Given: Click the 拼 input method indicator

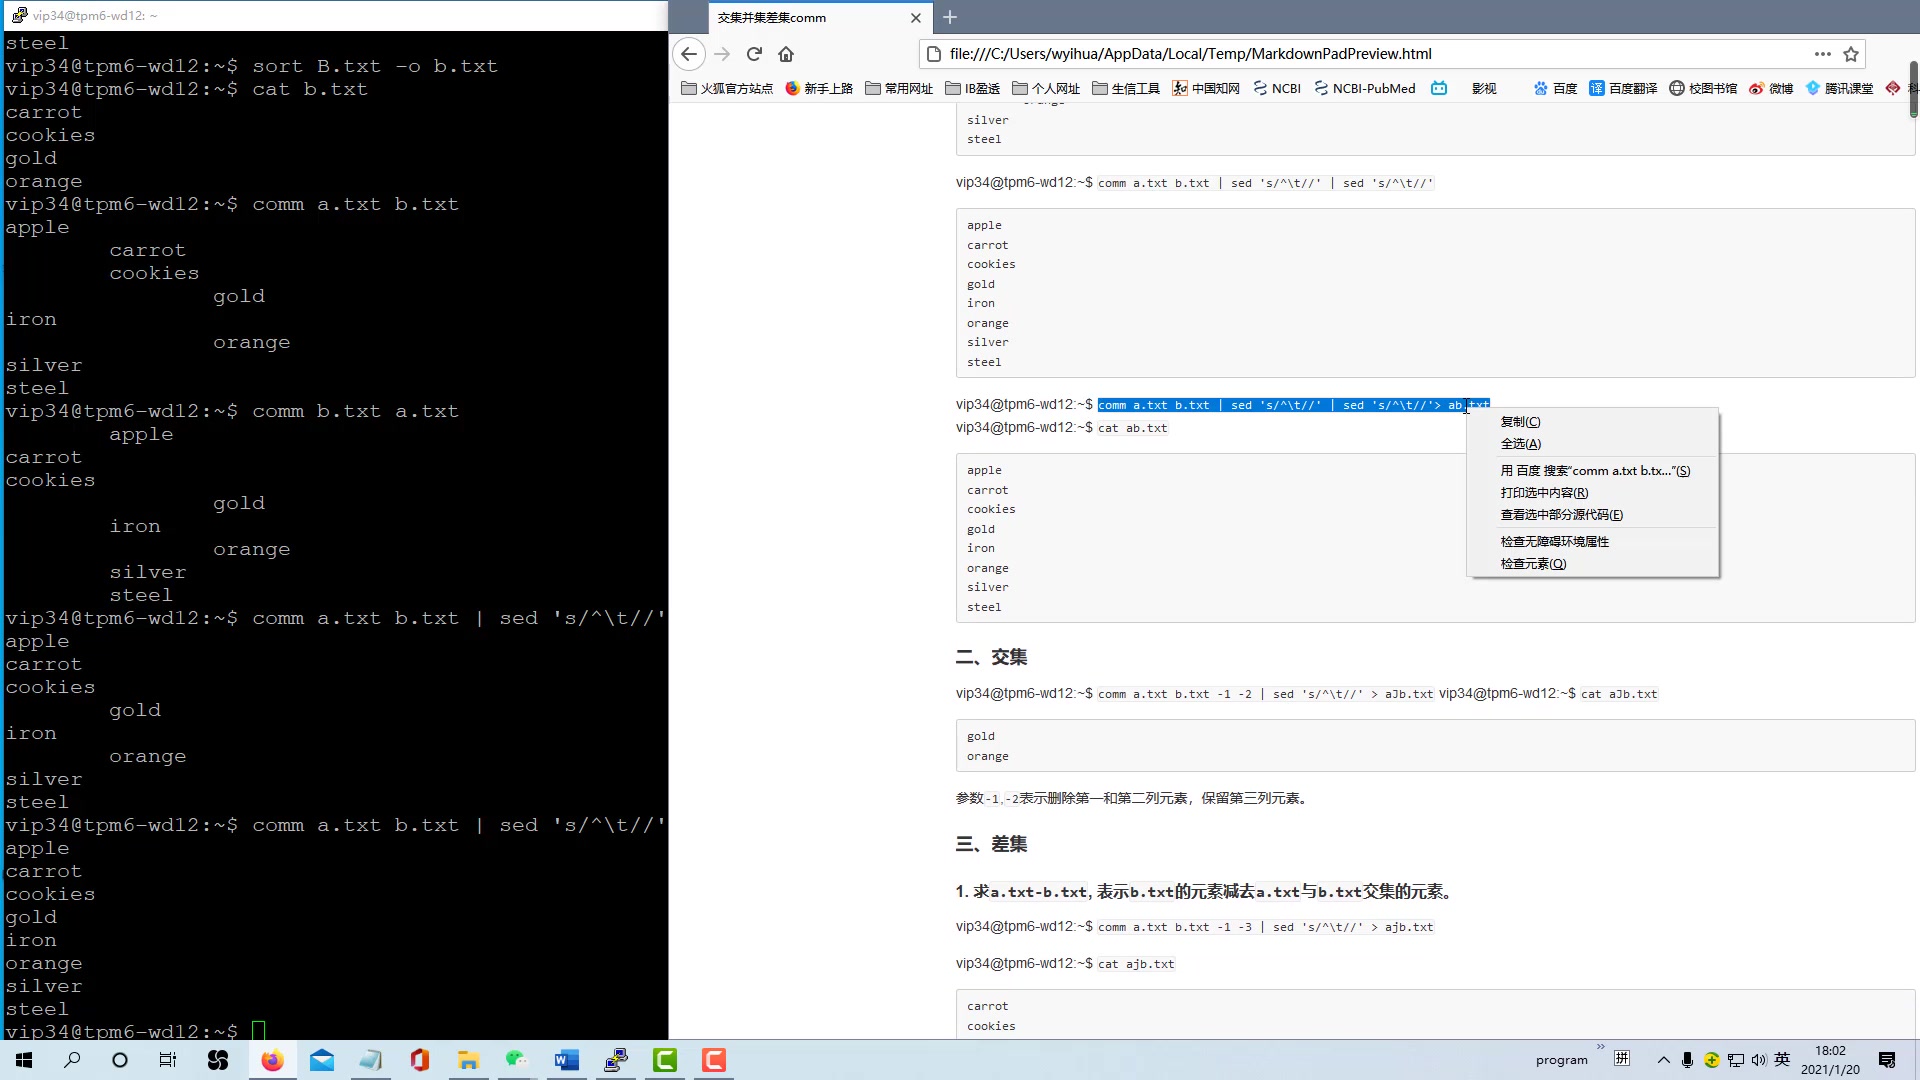Looking at the screenshot, I should [1622, 1059].
